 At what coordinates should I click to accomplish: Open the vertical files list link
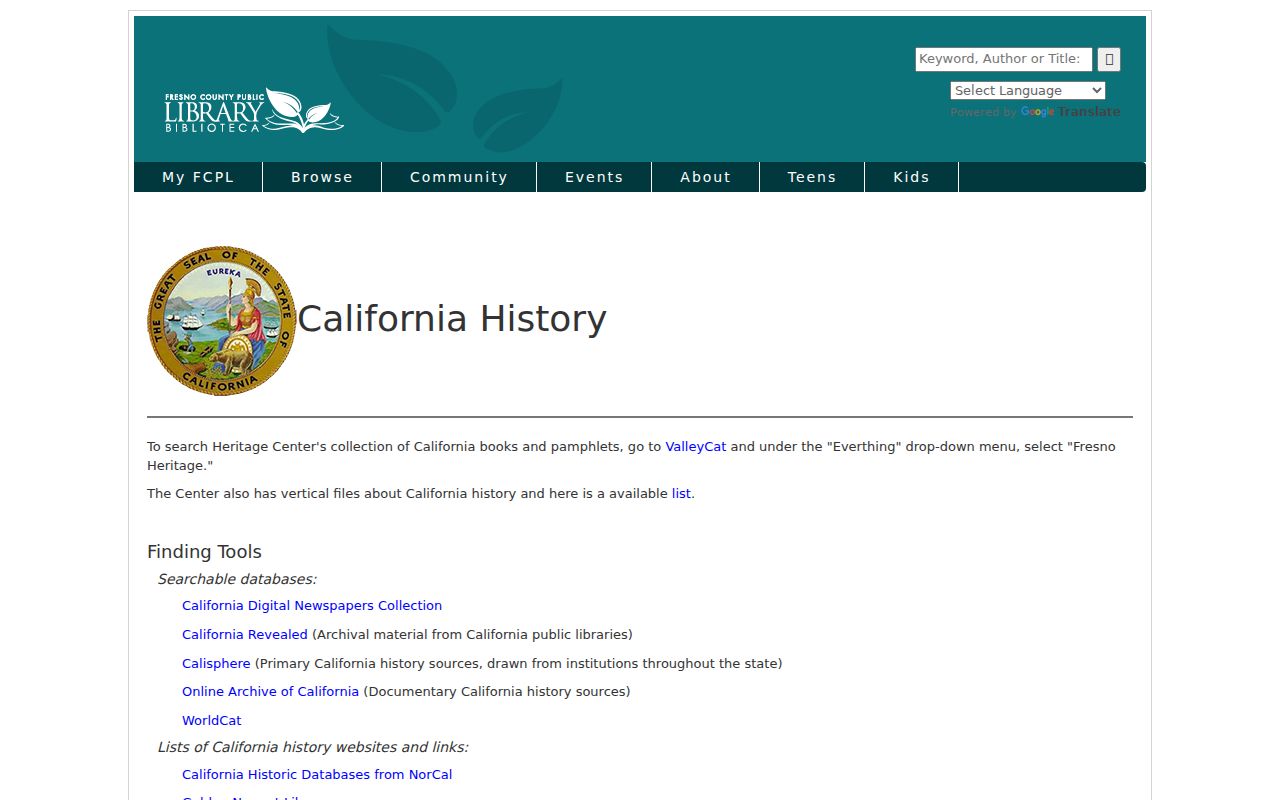click(x=681, y=494)
